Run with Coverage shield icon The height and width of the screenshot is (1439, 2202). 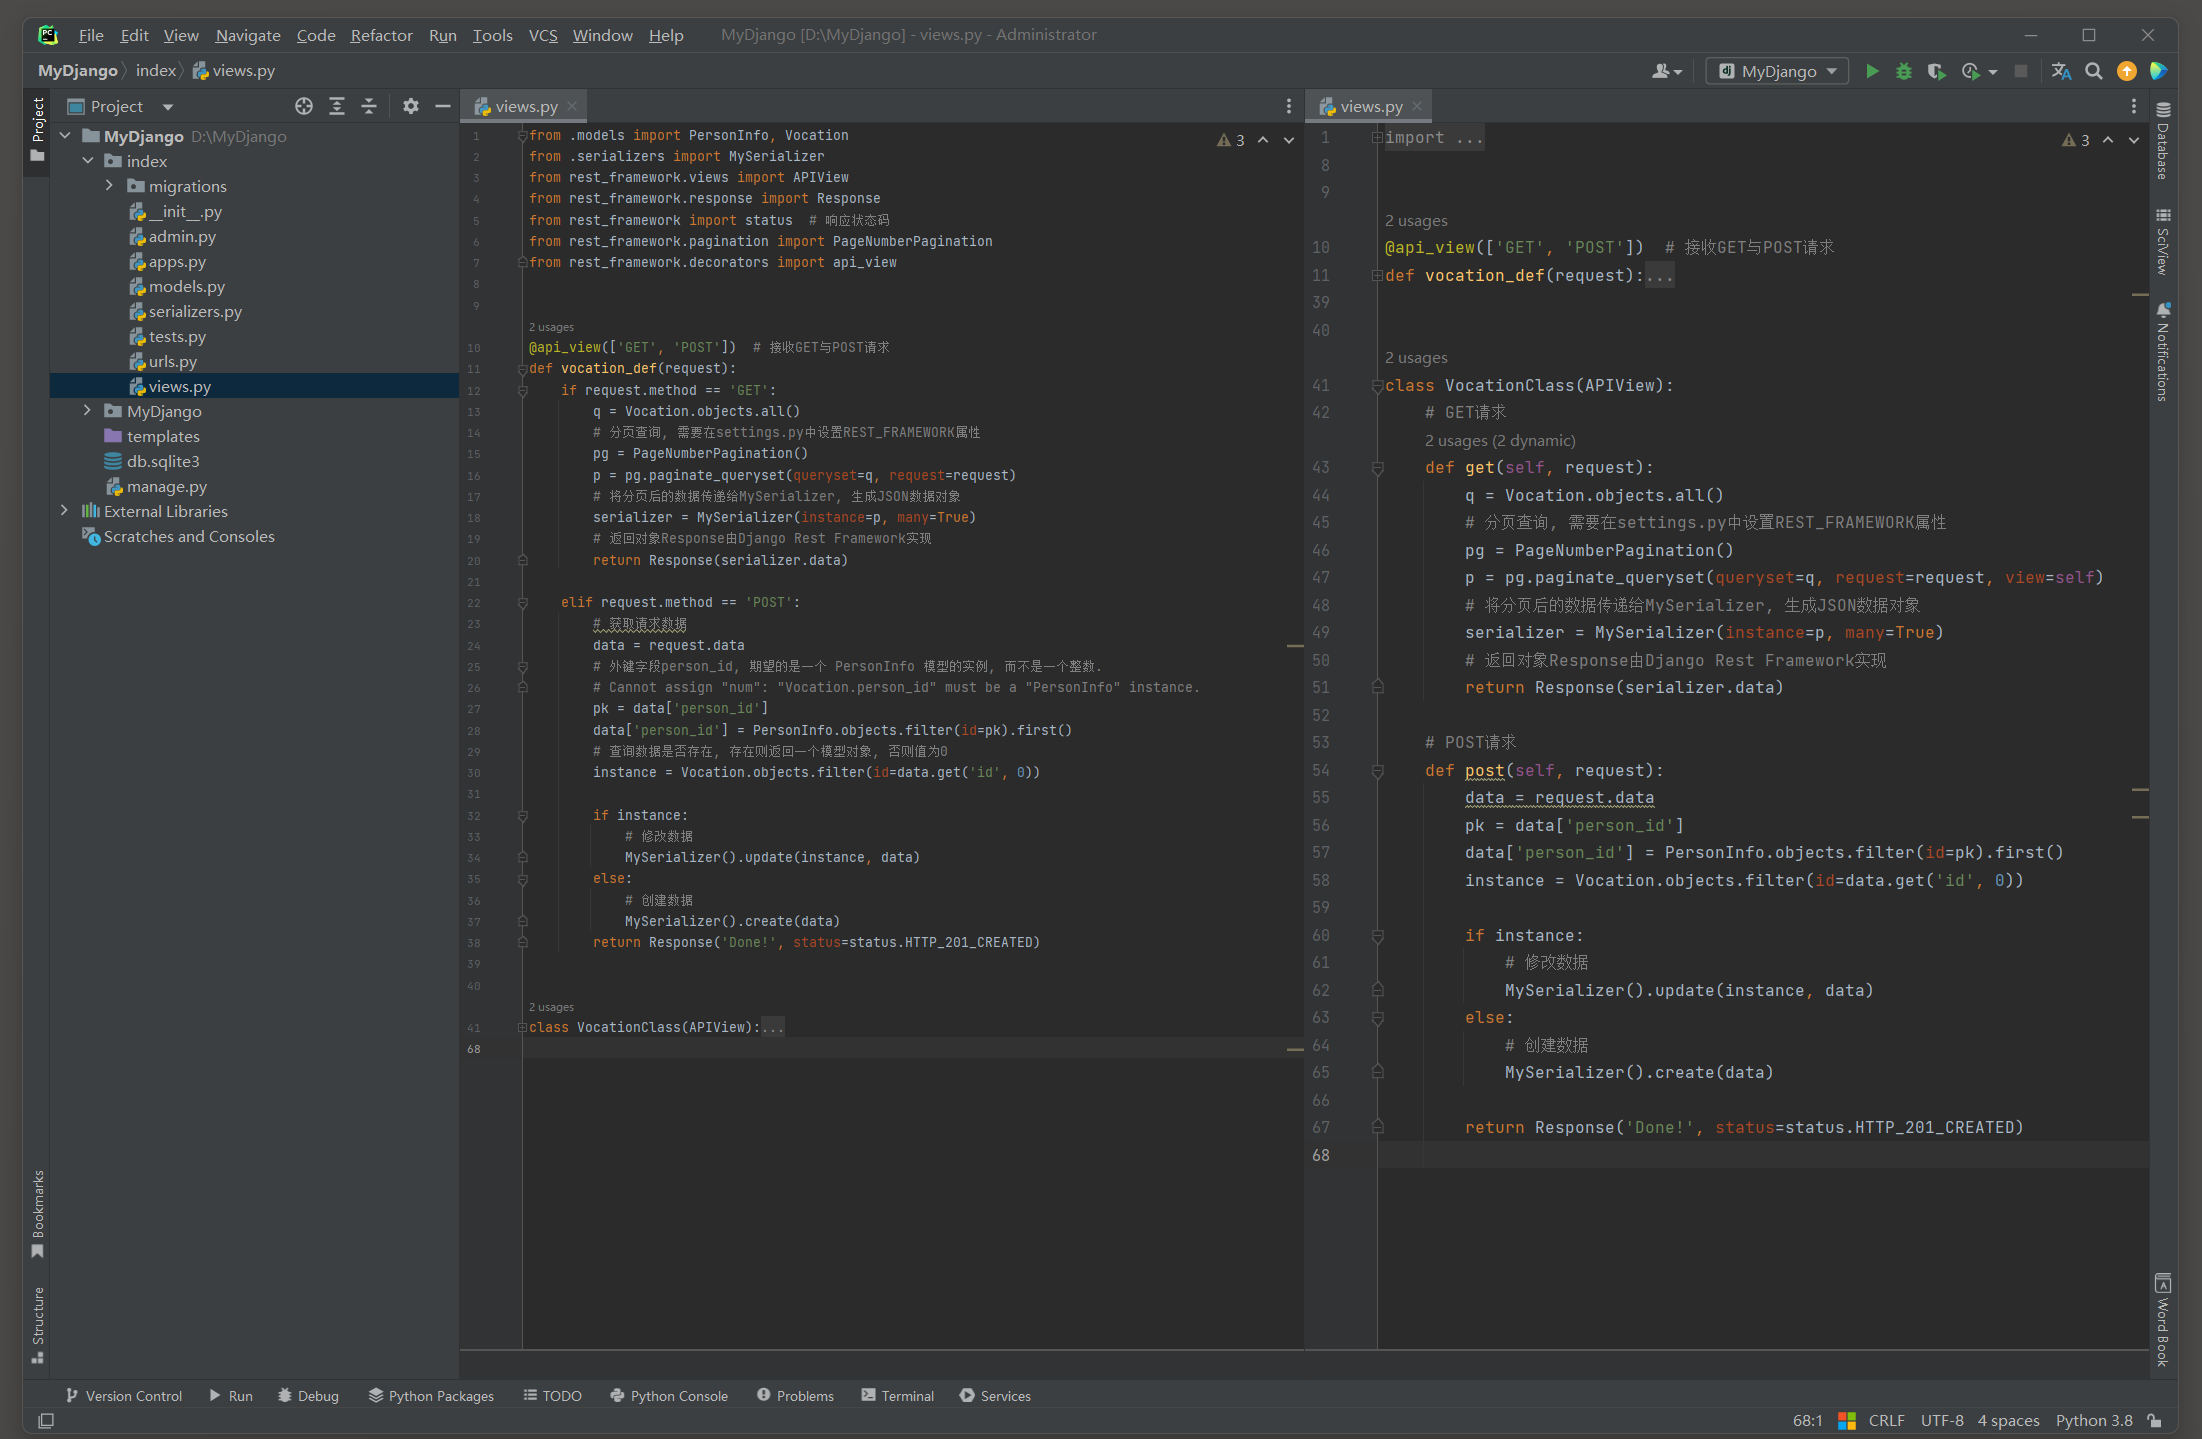pos(1936,71)
